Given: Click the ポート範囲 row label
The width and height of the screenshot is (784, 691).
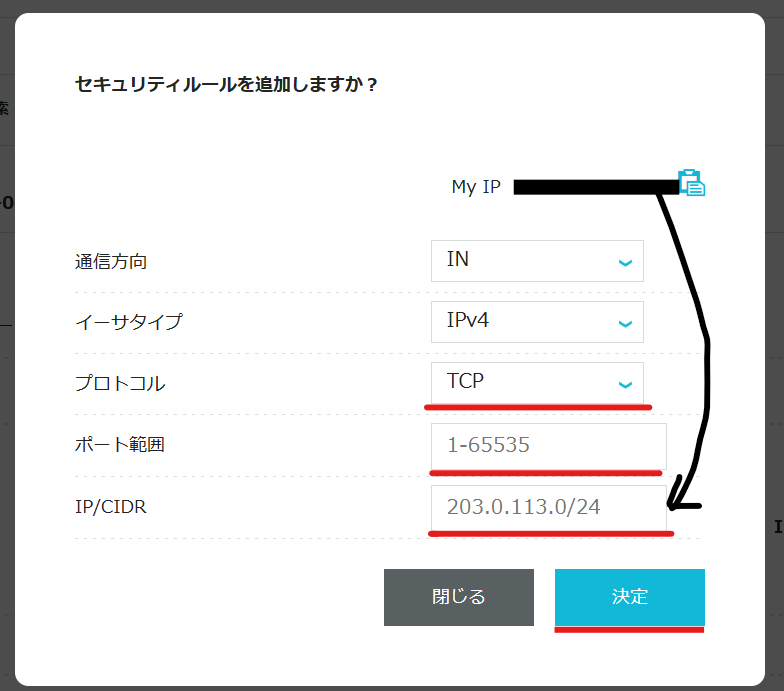Looking at the screenshot, I should click(x=119, y=445).
